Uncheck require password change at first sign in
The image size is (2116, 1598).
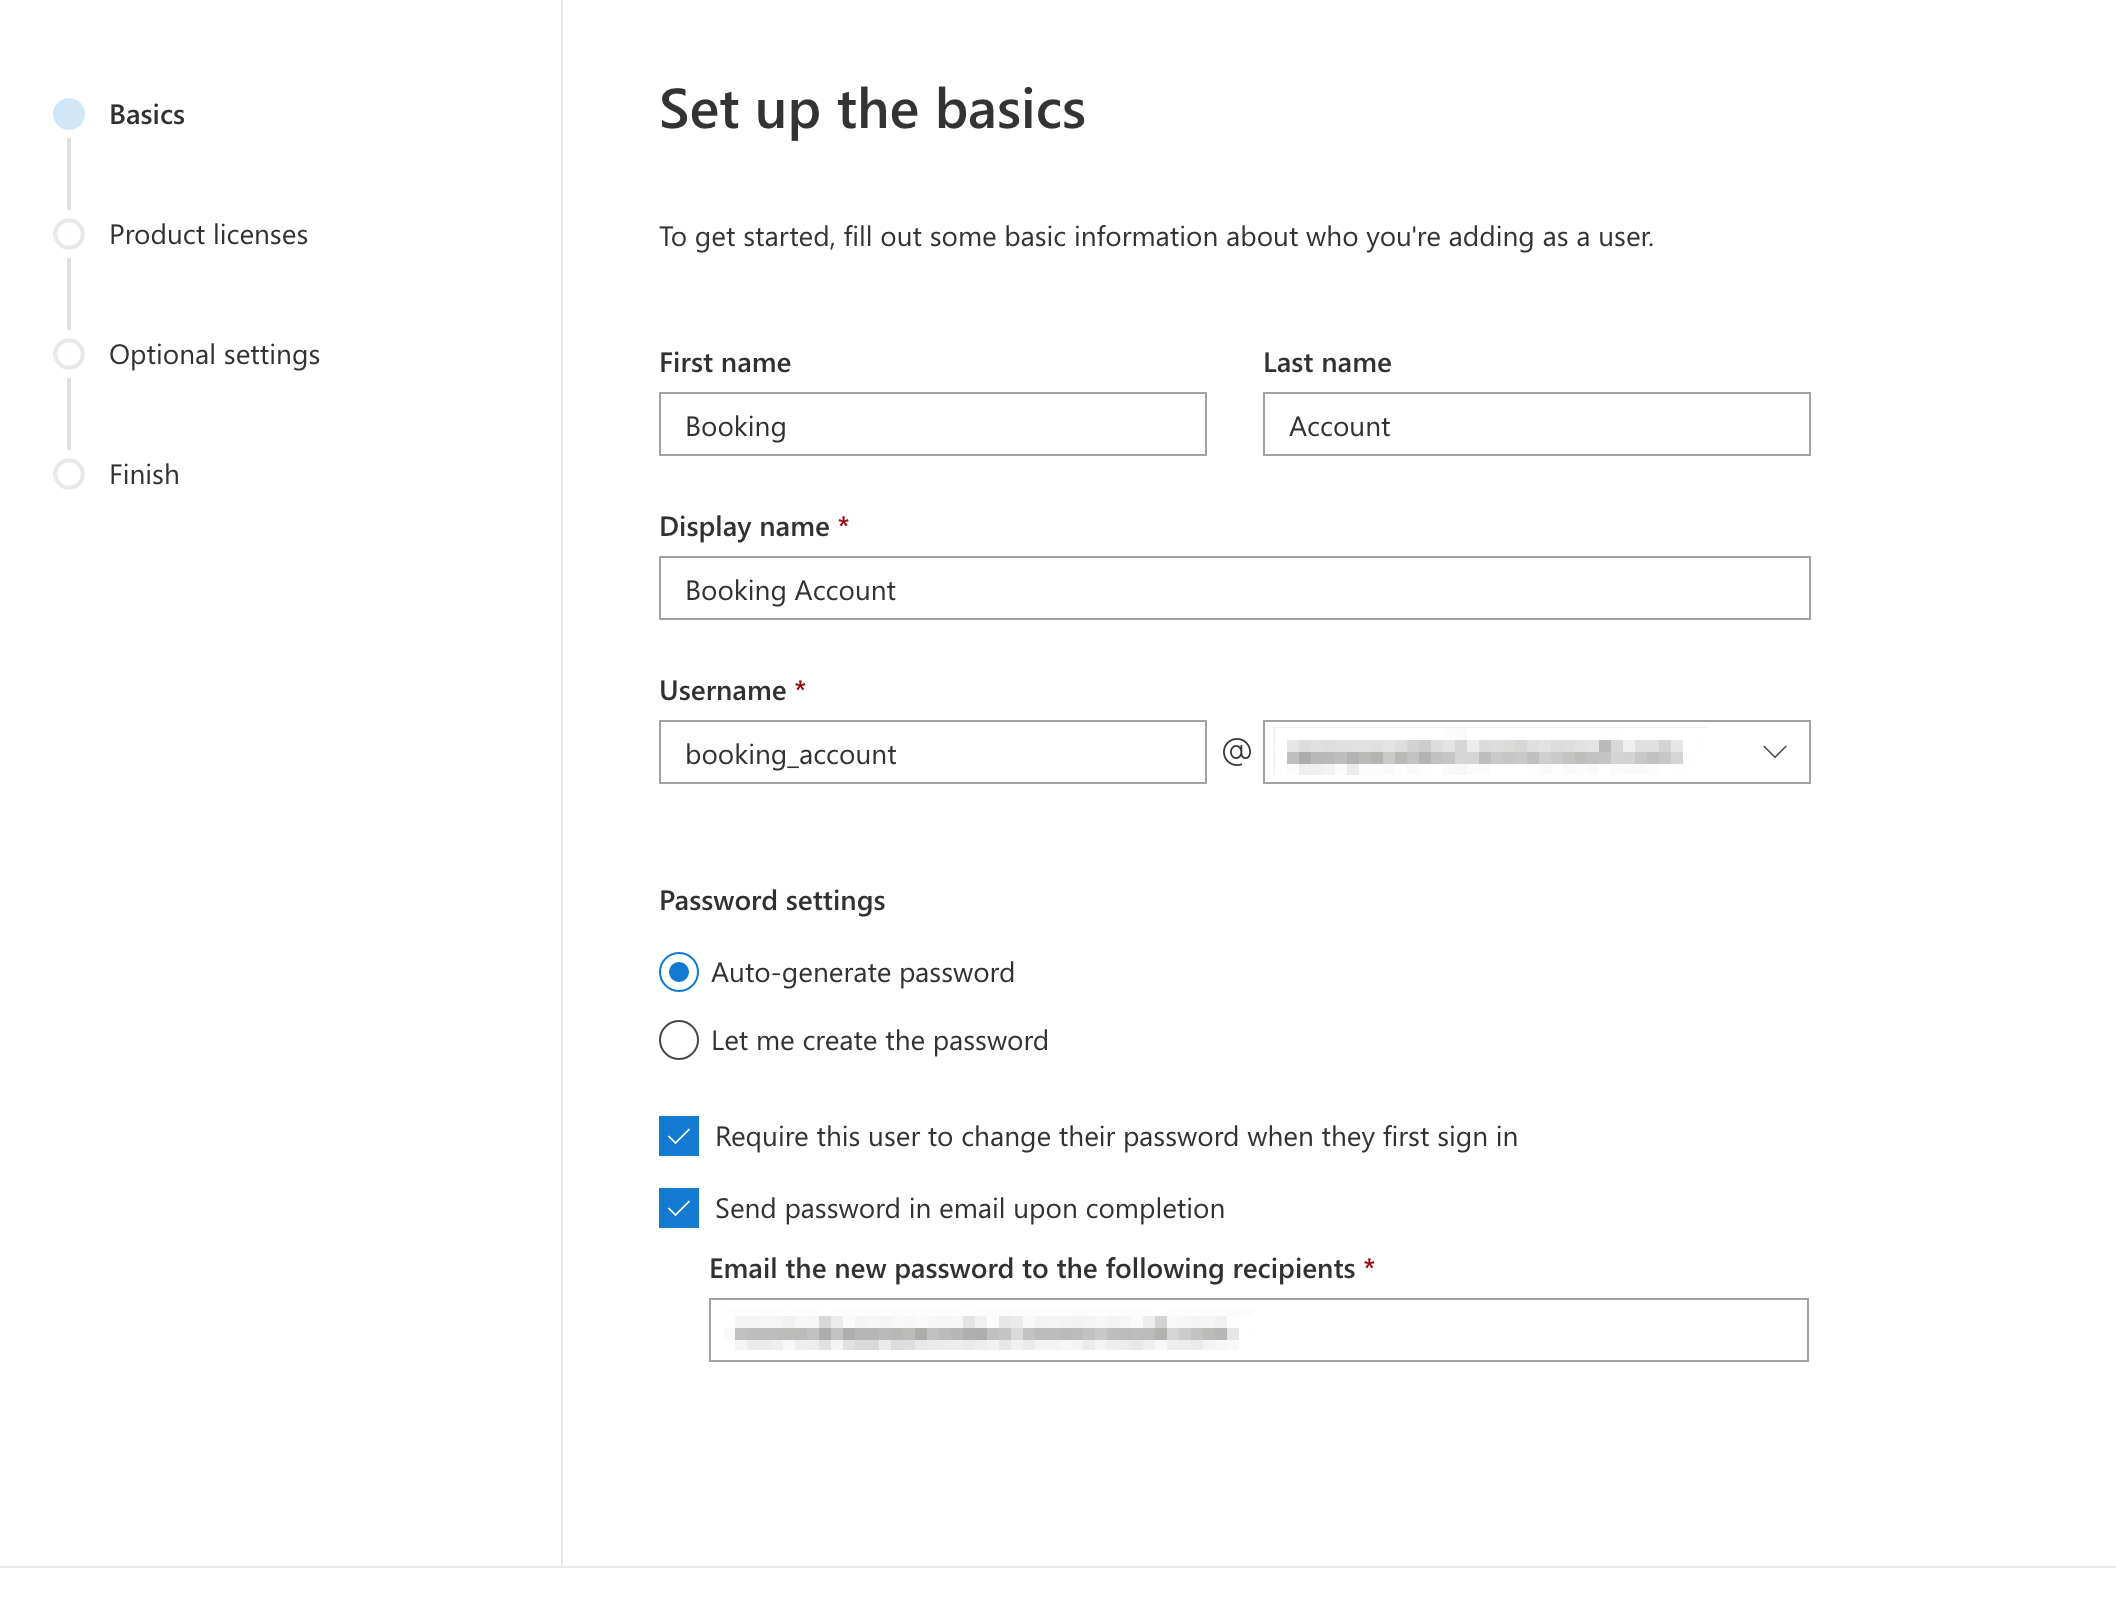click(x=679, y=1136)
